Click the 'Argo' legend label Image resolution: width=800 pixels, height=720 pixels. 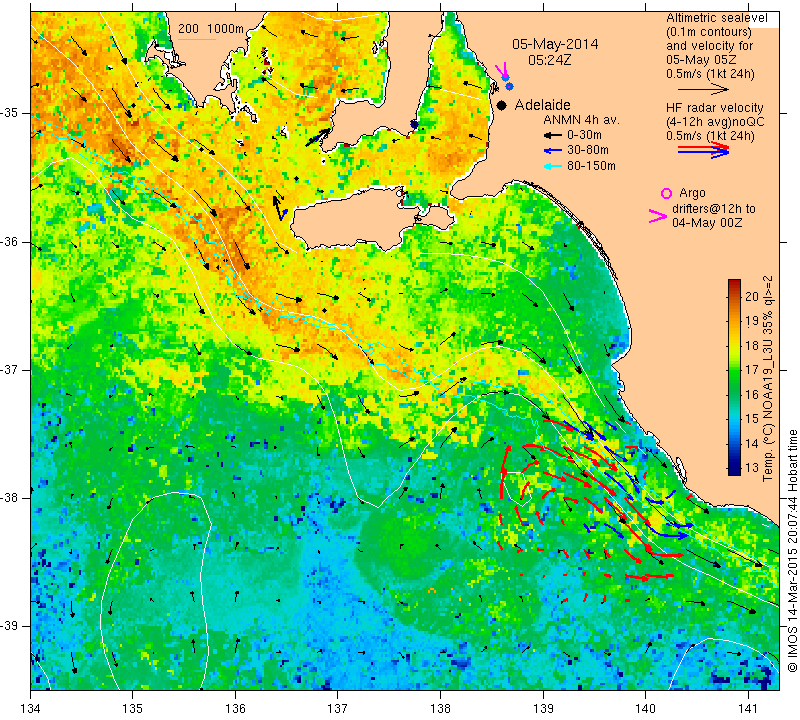[x=692, y=193]
